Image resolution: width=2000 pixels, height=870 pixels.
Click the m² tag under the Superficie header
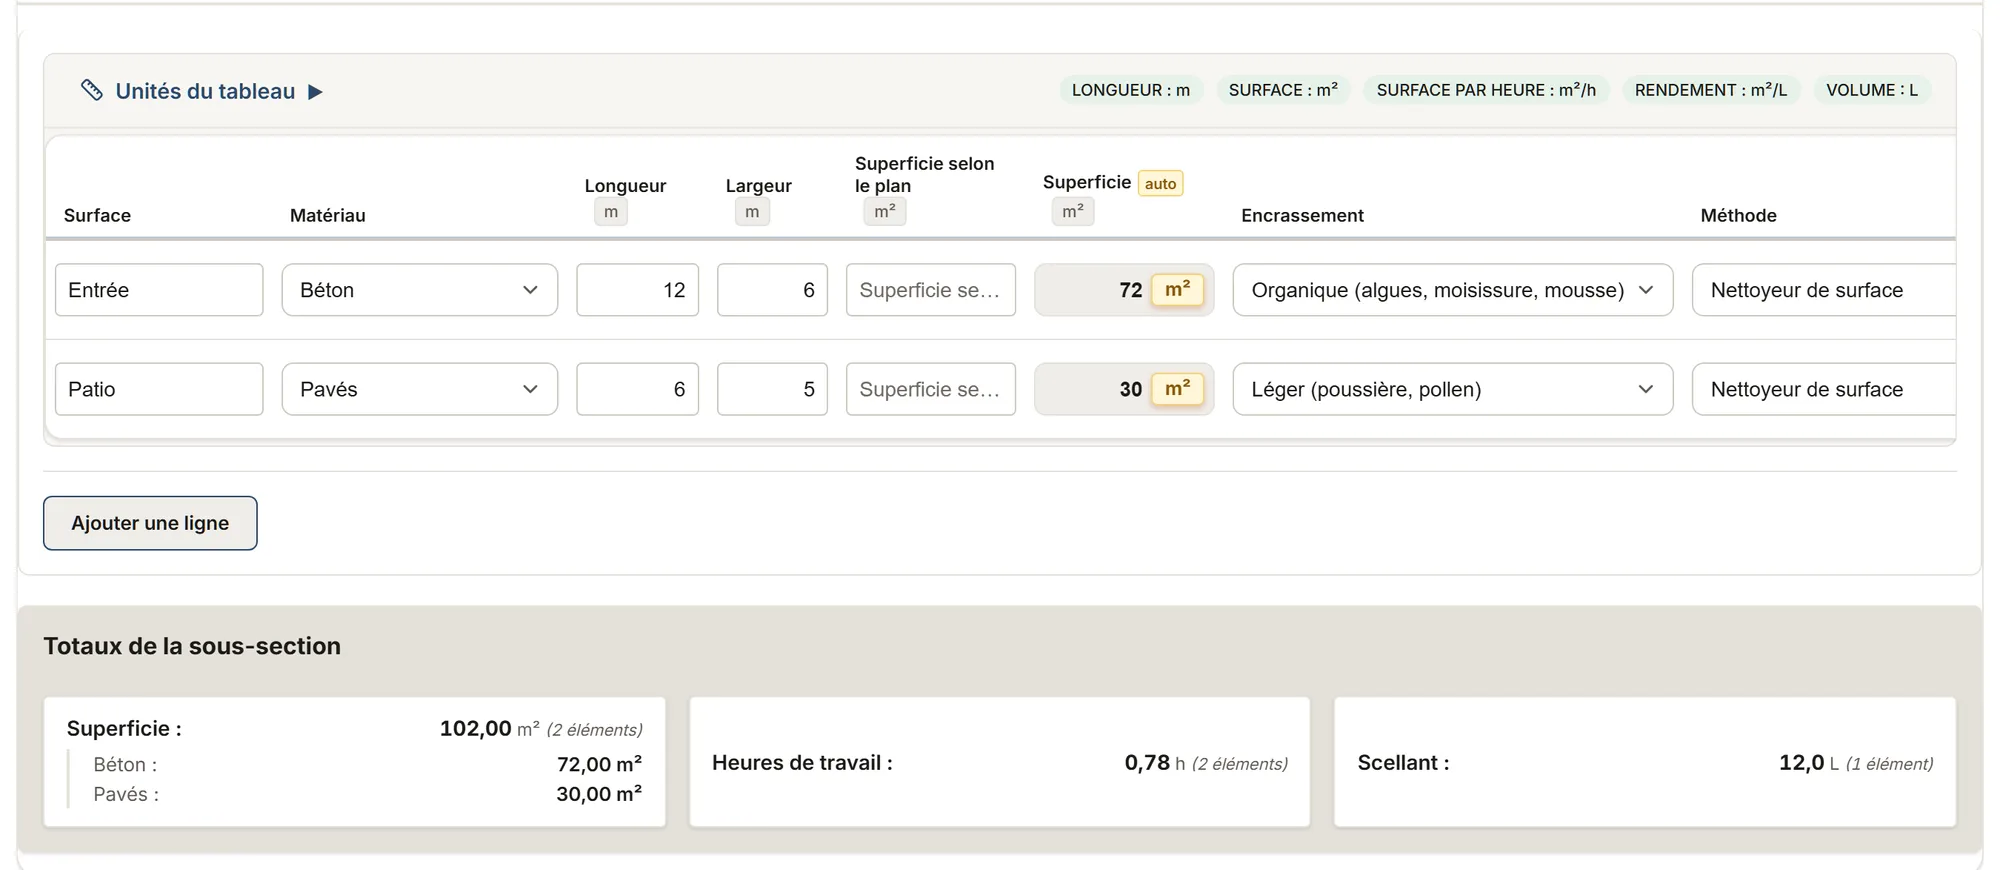click(1073, 212)
